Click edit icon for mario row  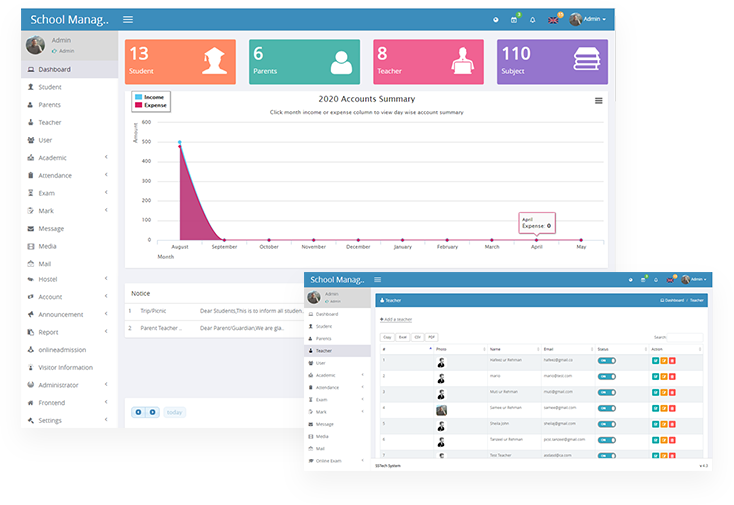tap(664, 377)
